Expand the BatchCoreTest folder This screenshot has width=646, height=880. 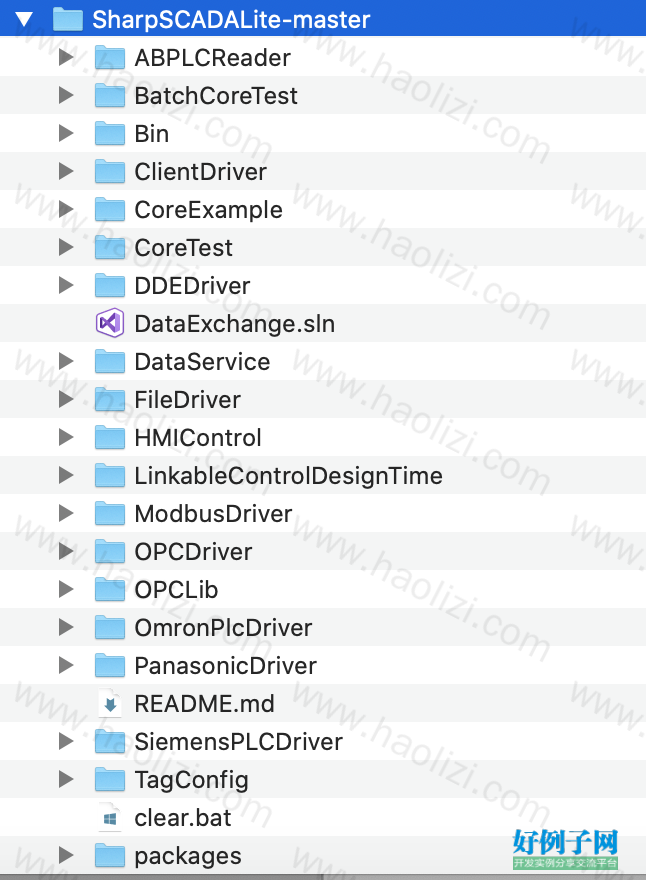(66, 95)
